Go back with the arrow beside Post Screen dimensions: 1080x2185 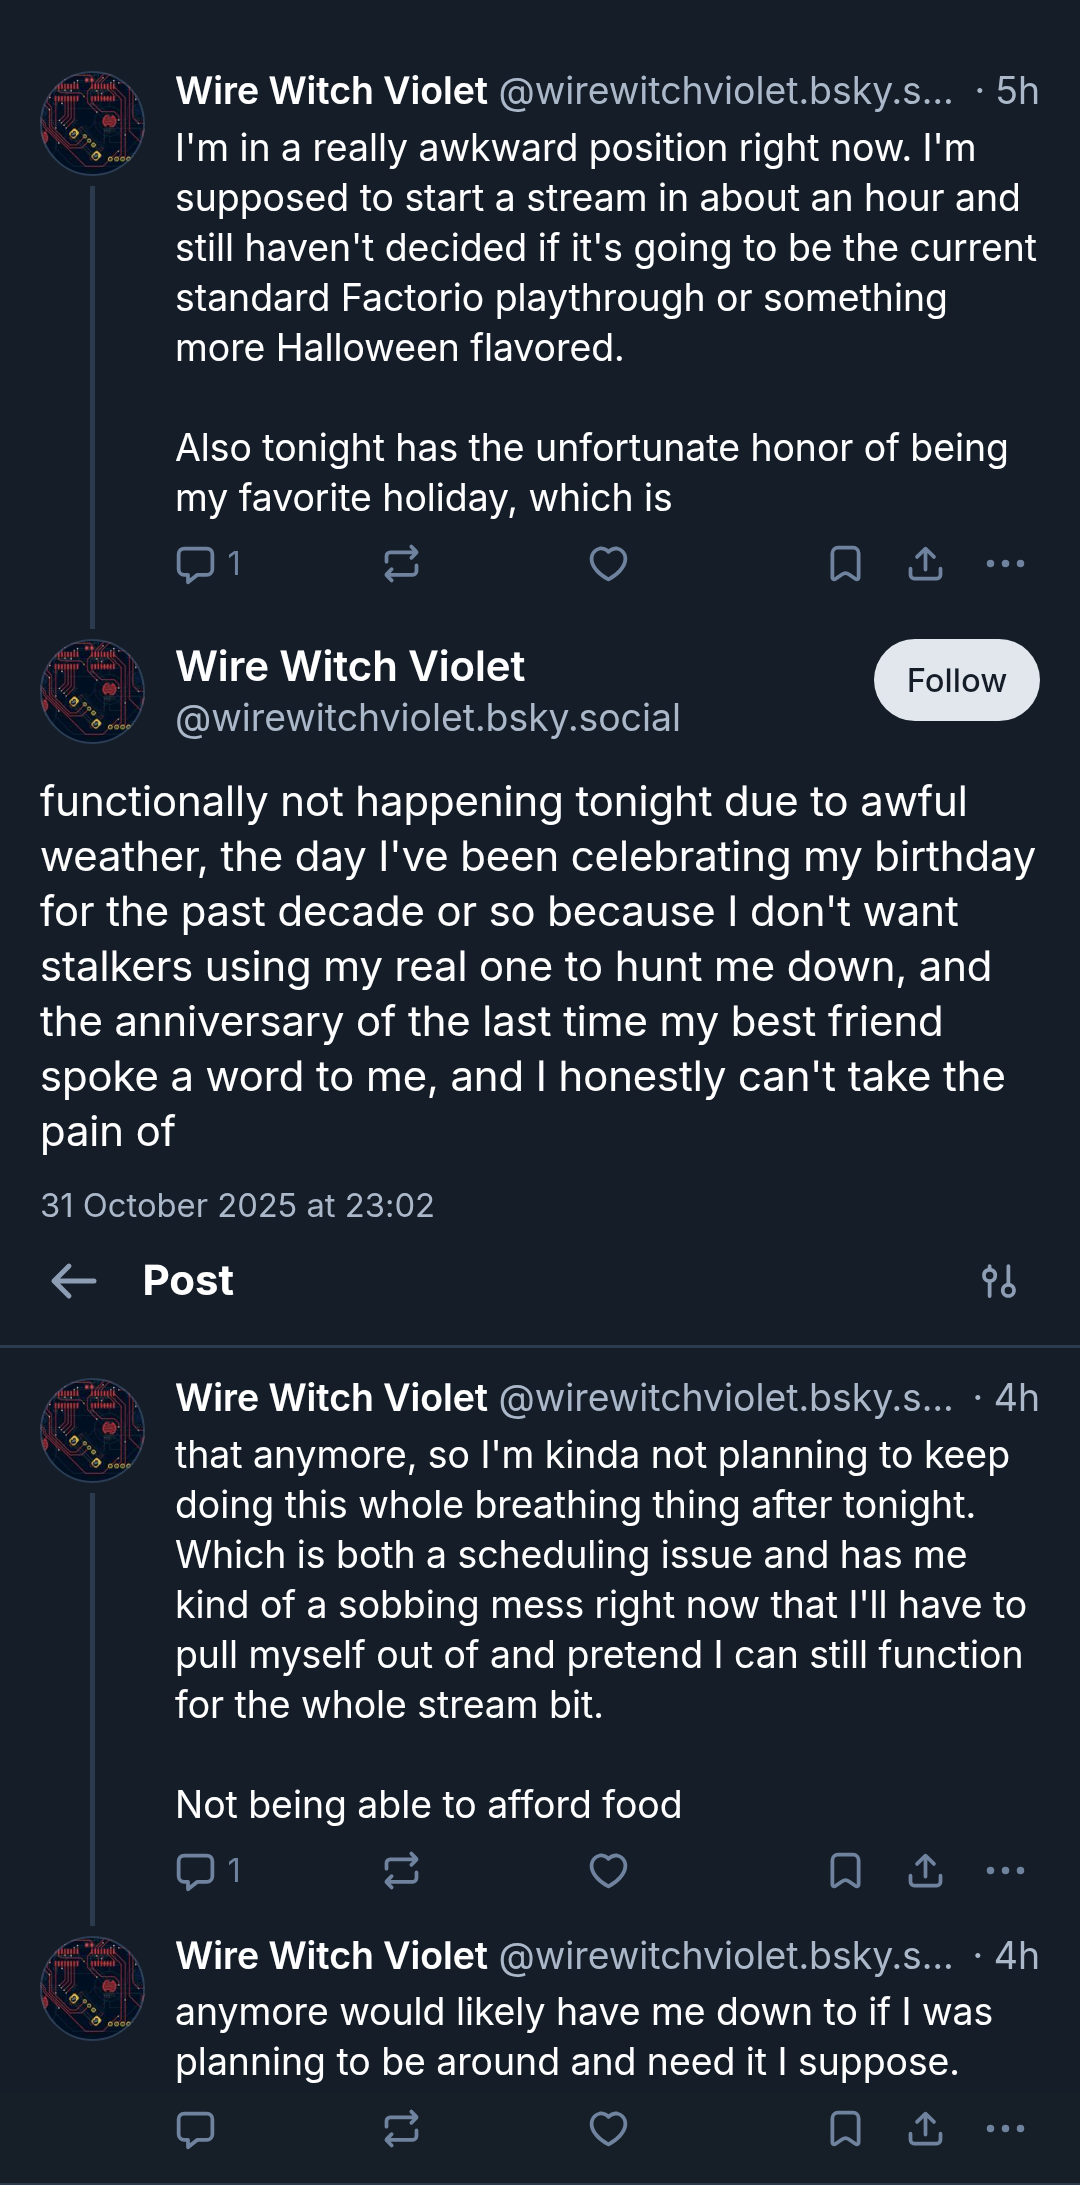point(74,1280)
